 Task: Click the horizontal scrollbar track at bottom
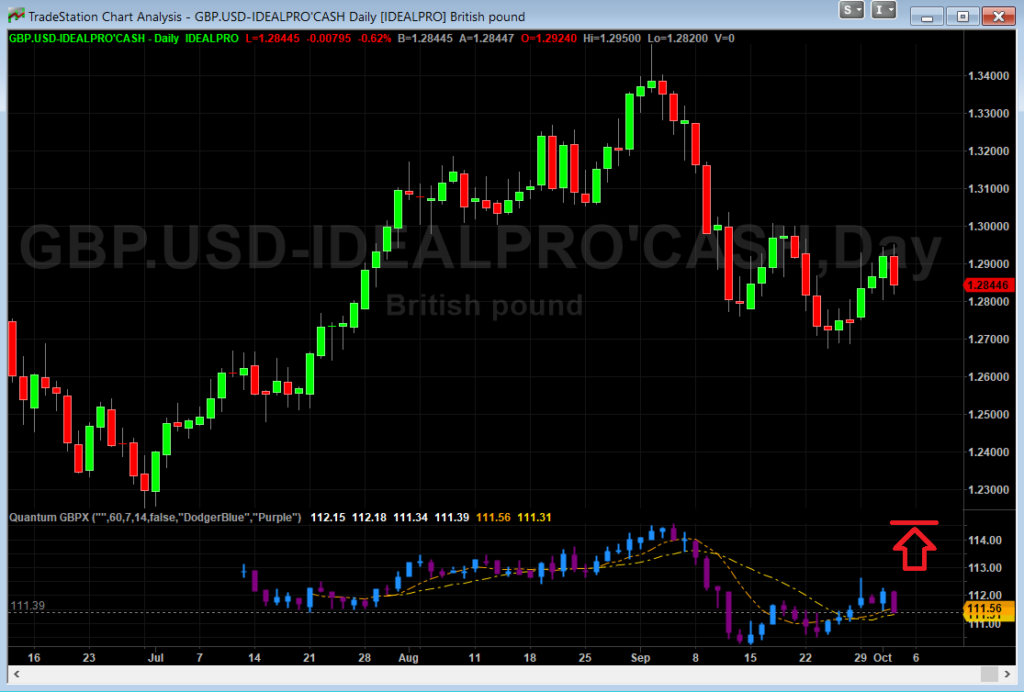coord(500,674)
